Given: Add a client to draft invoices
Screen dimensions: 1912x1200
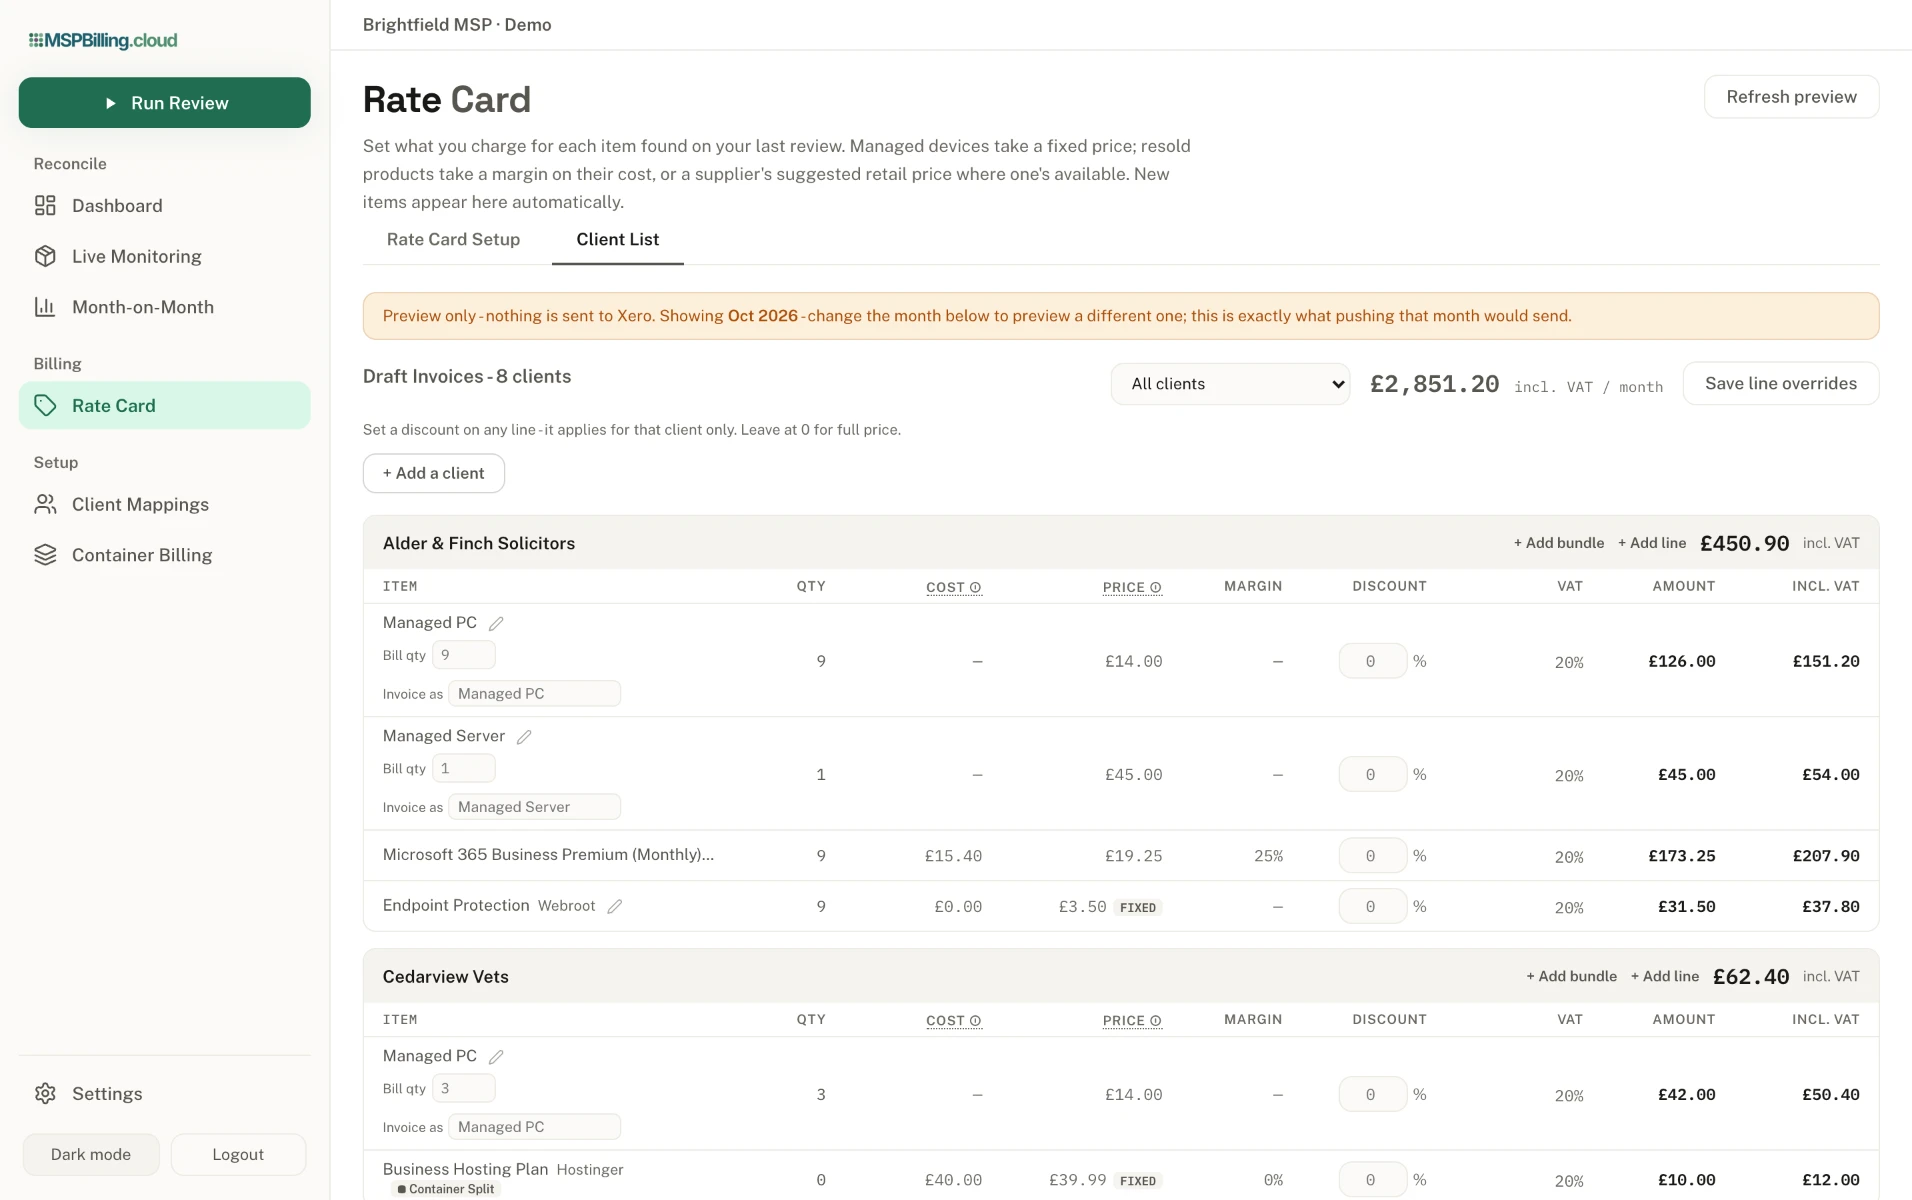Looking at the screenshot, I should click(434, 474).
